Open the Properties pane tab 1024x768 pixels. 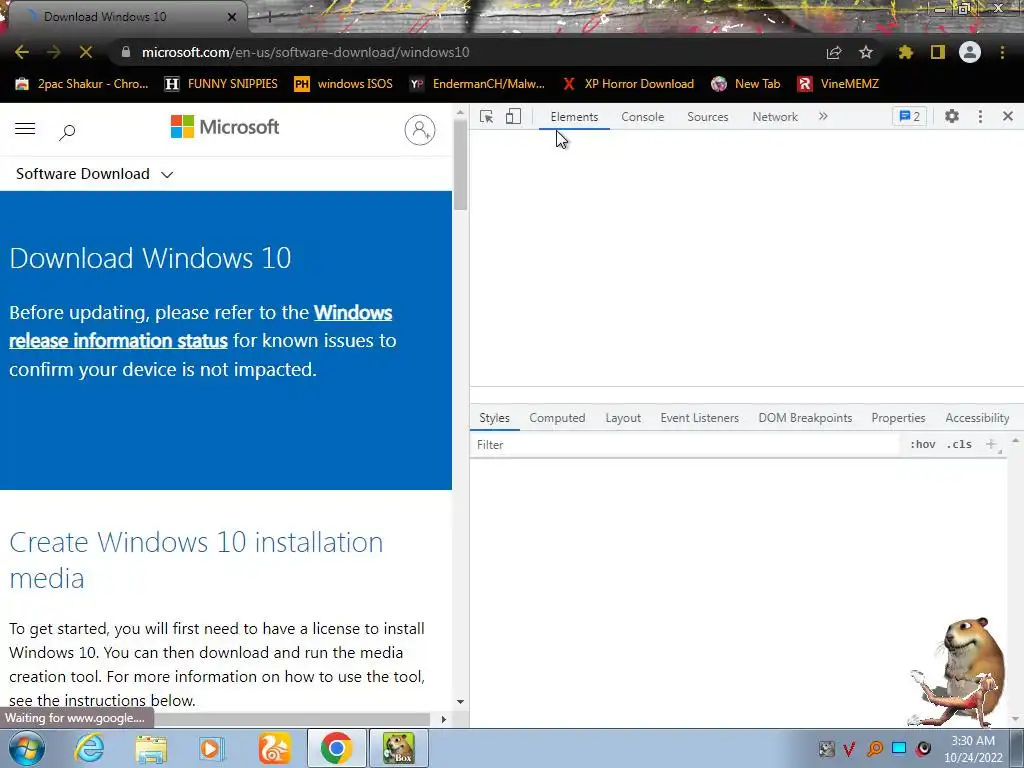coord(898,418)
